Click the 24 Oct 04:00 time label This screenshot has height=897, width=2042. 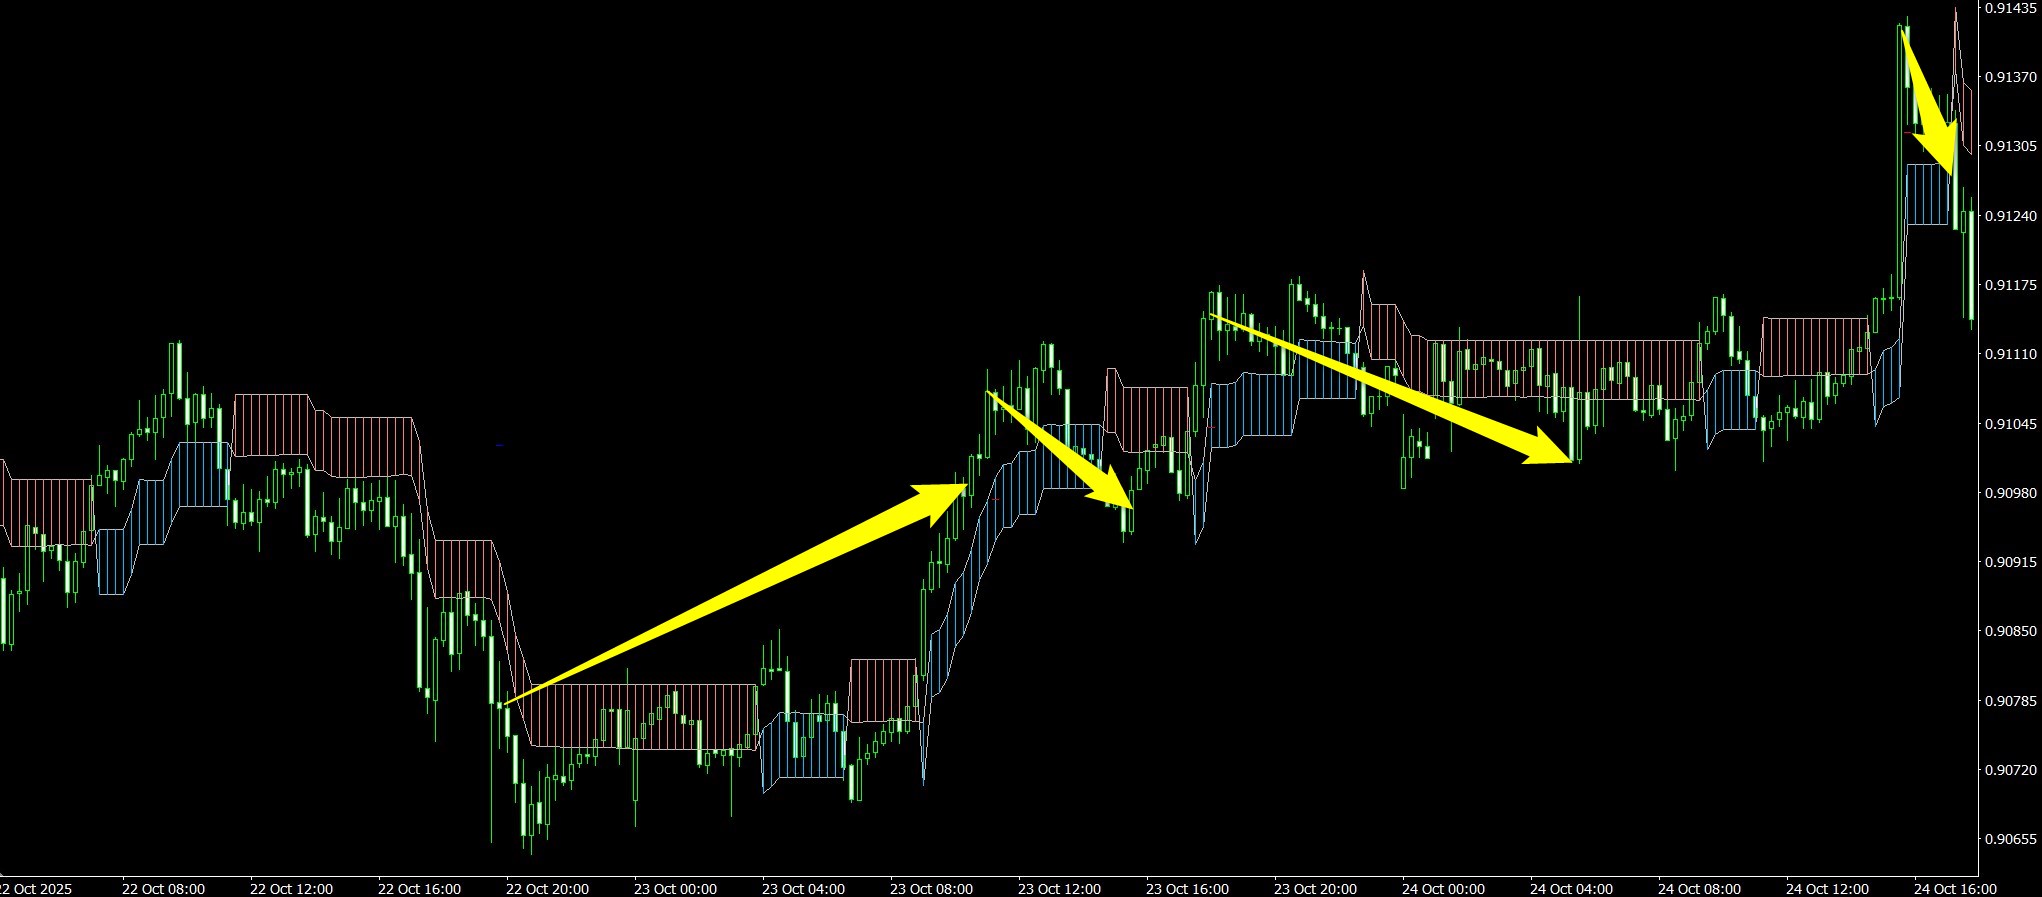1571,888
